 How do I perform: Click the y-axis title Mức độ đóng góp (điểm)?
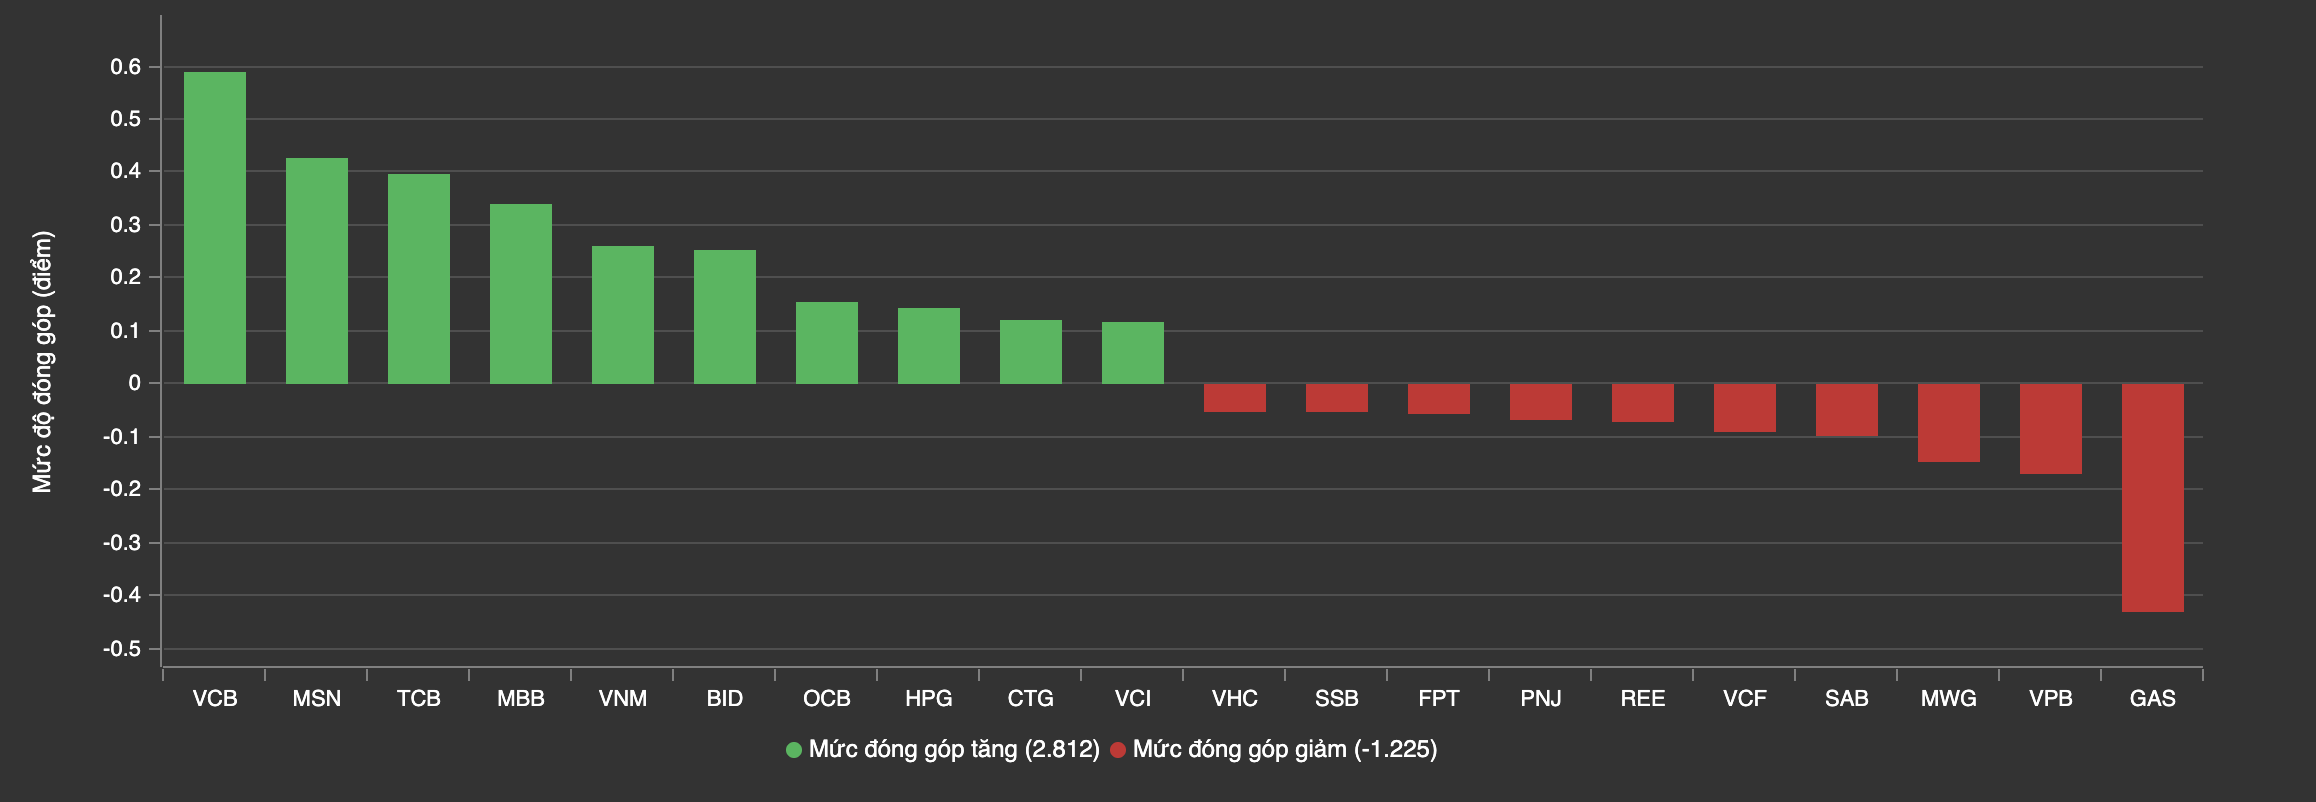click(x=42, y=362)
